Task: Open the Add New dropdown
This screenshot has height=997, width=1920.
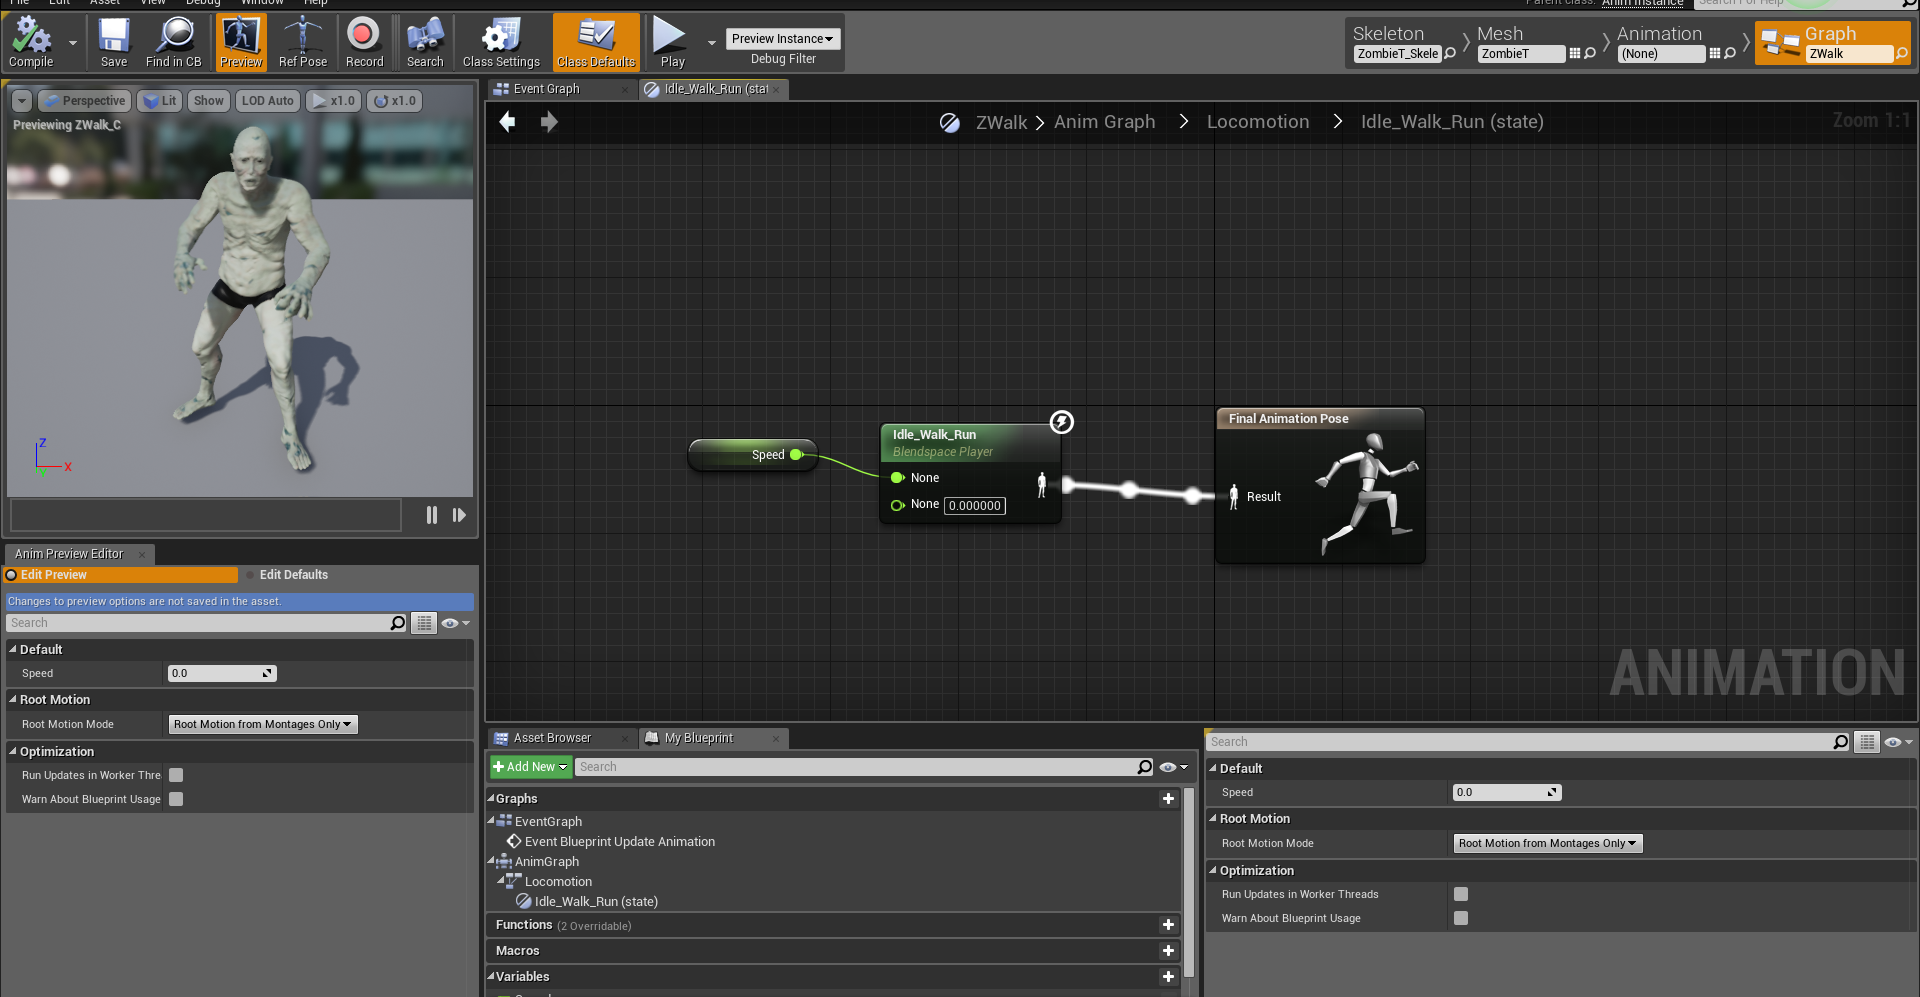Action: [x=531, y=767]
